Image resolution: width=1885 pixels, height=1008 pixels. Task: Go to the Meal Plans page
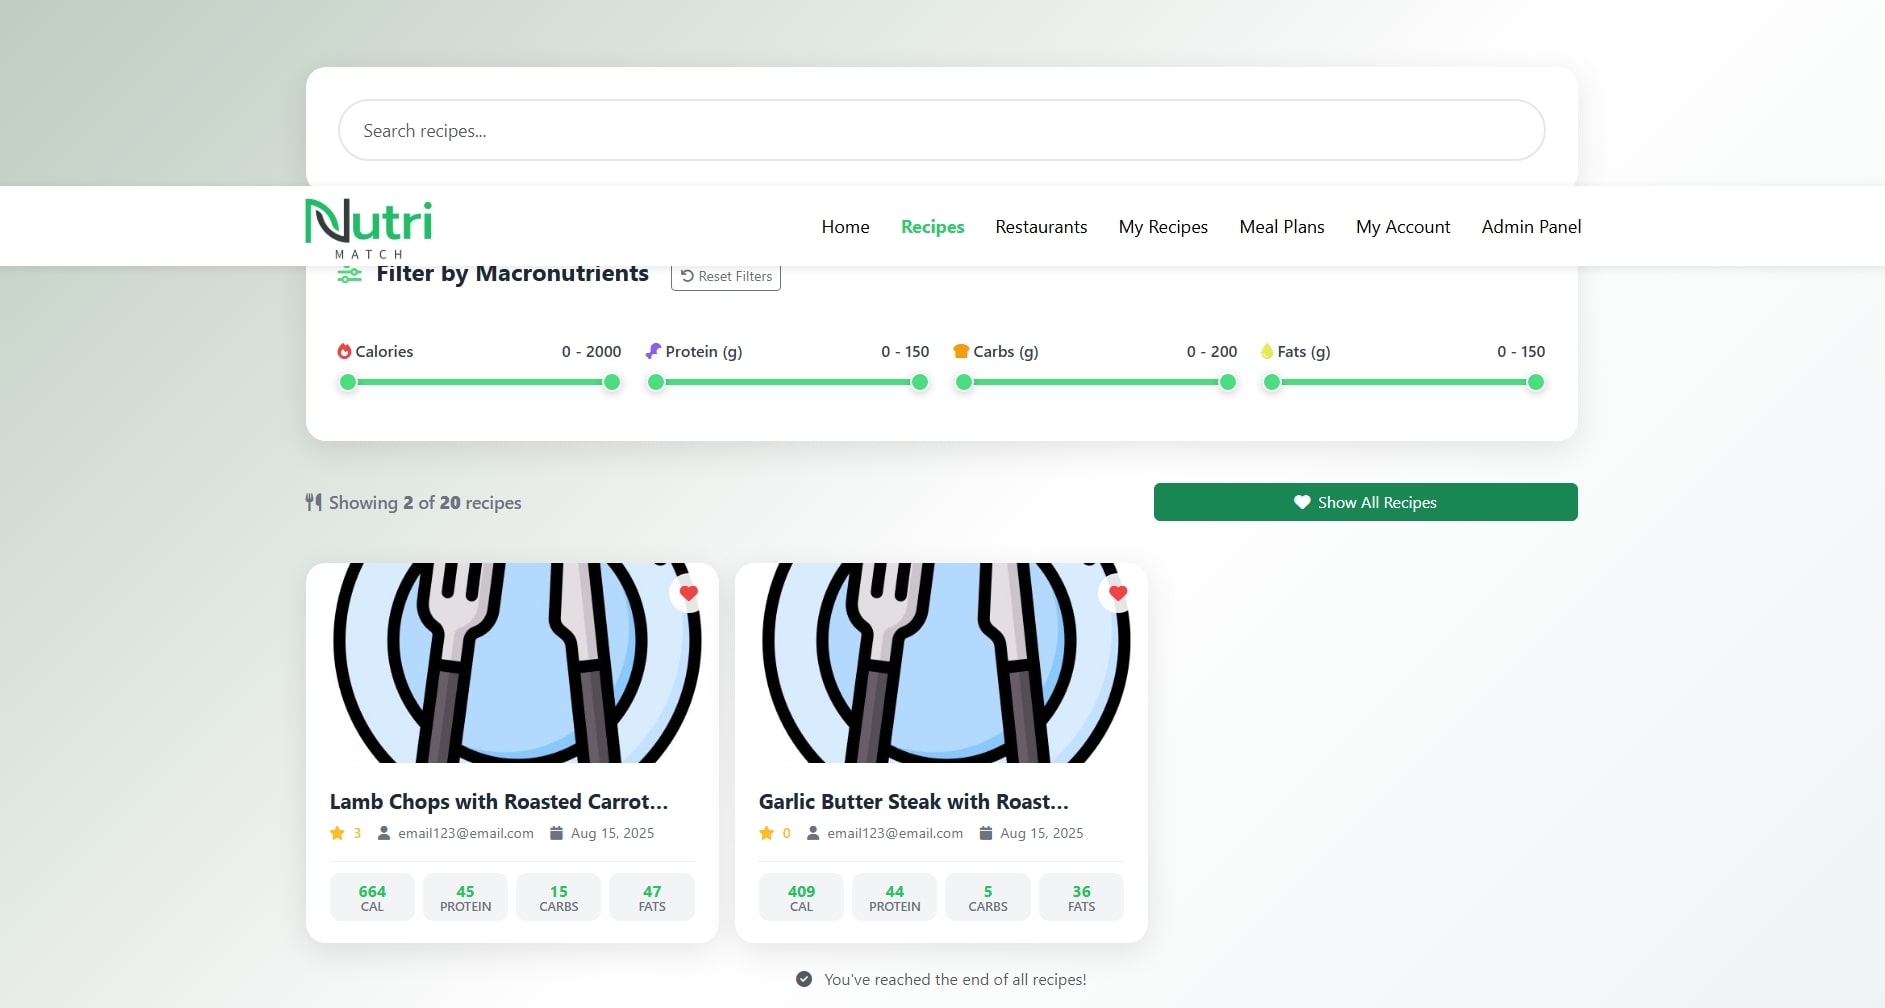pos(1281,227)
